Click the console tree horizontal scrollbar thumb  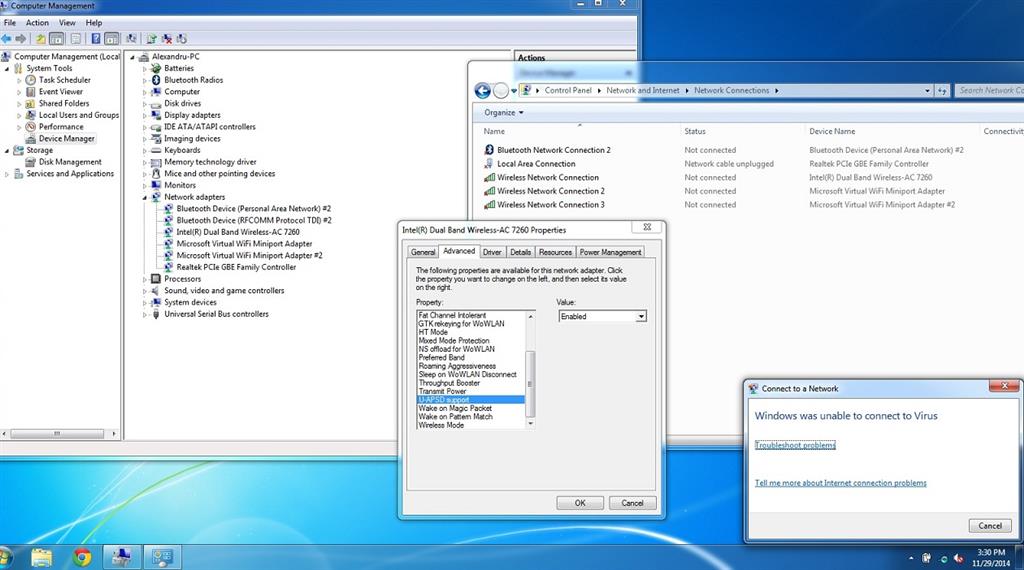(57, 434)
